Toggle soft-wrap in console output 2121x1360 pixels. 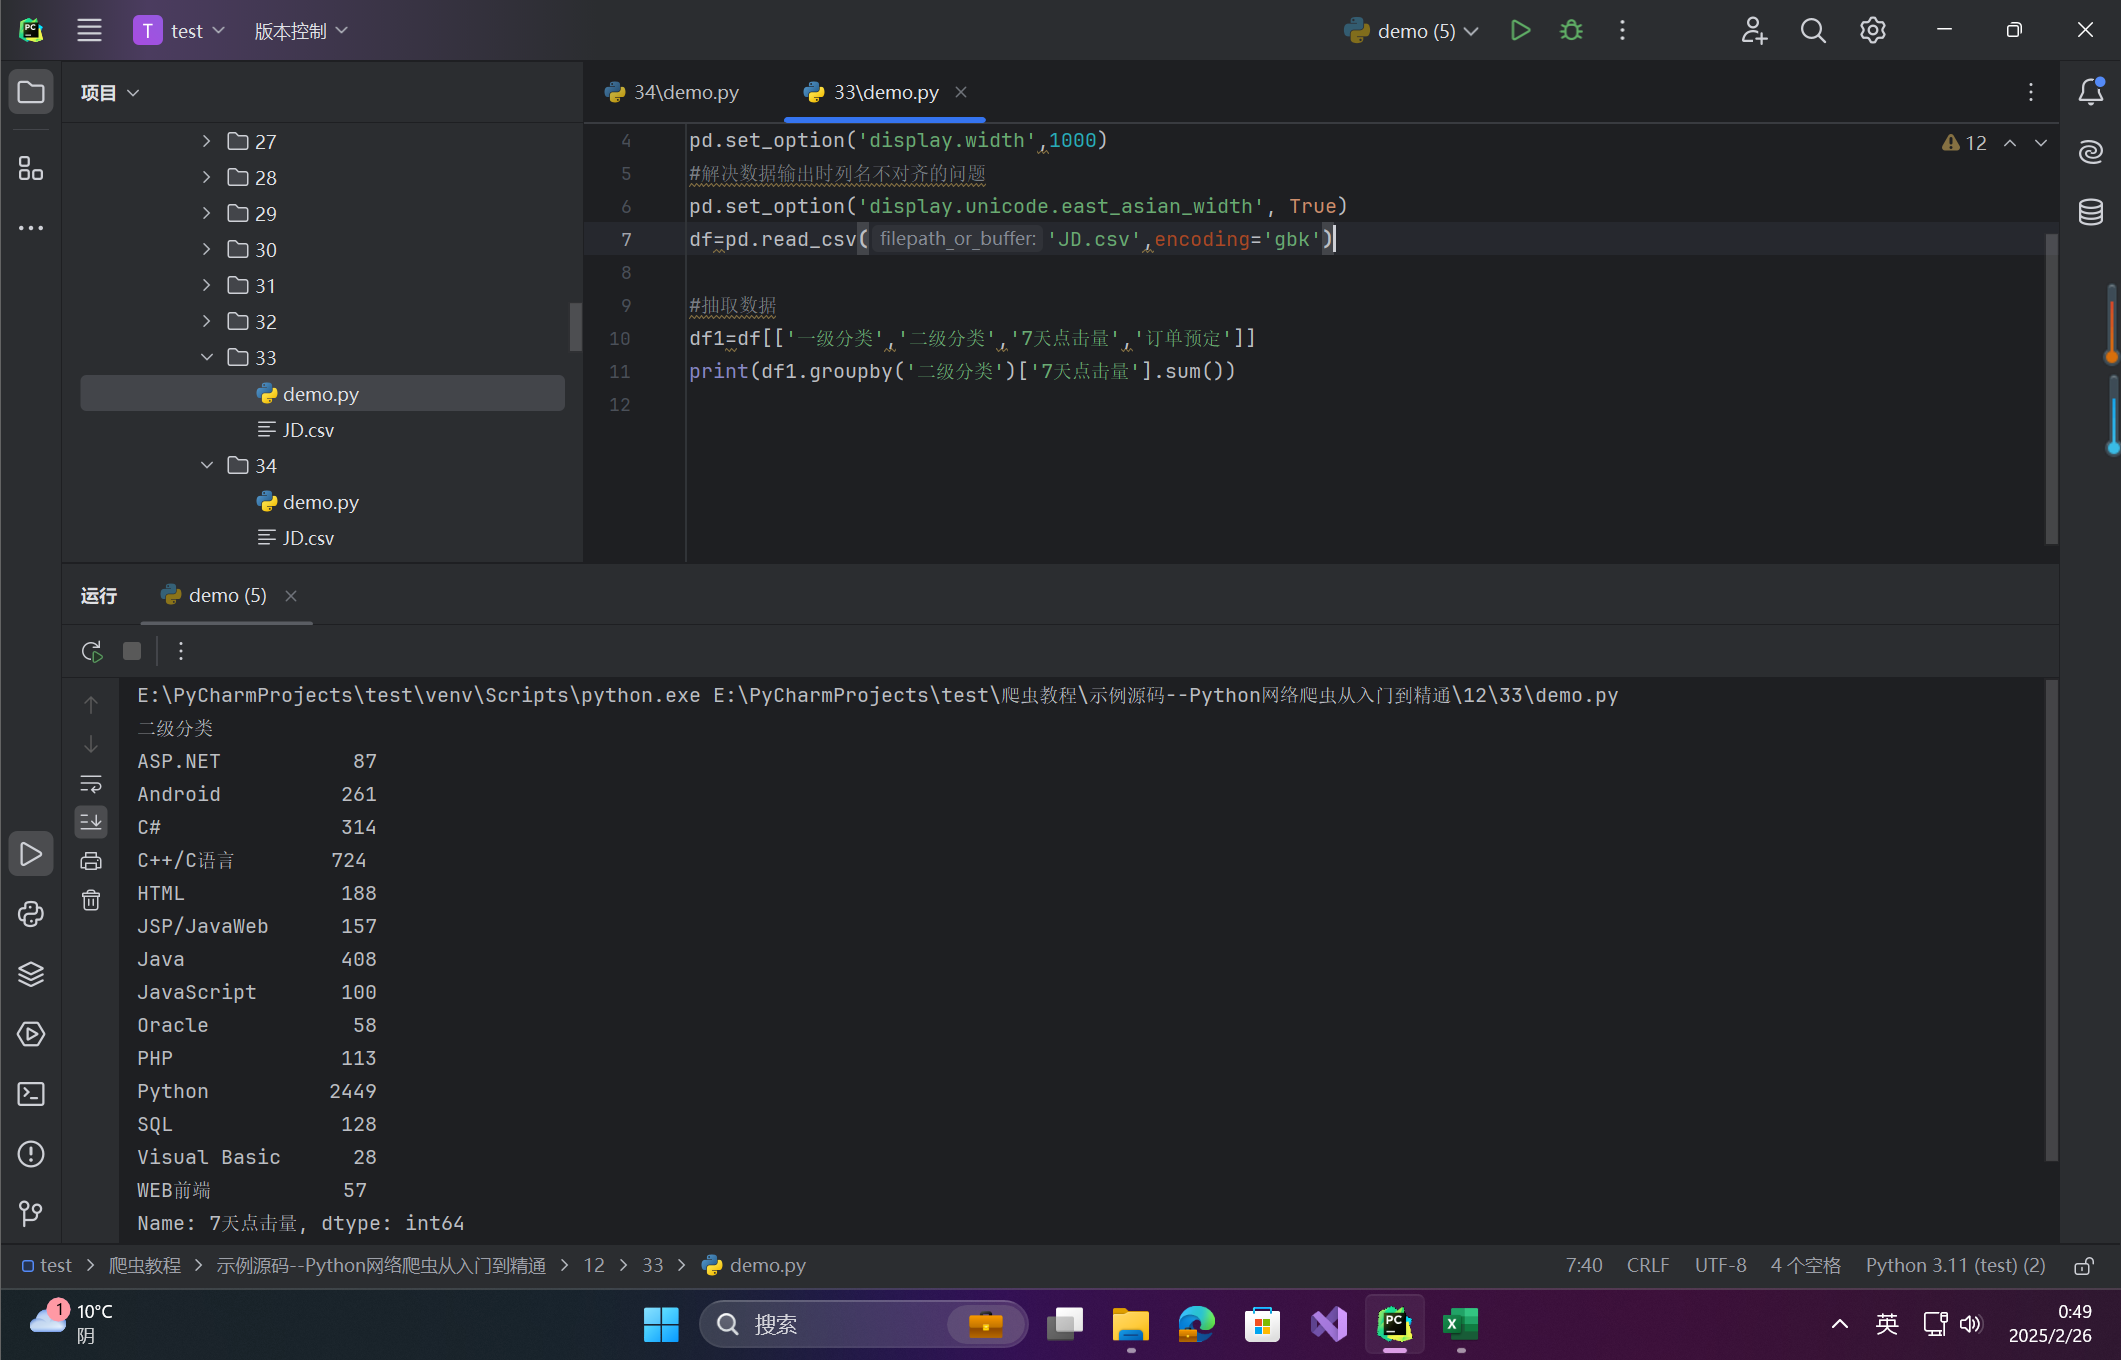click(x=91, y=783)
